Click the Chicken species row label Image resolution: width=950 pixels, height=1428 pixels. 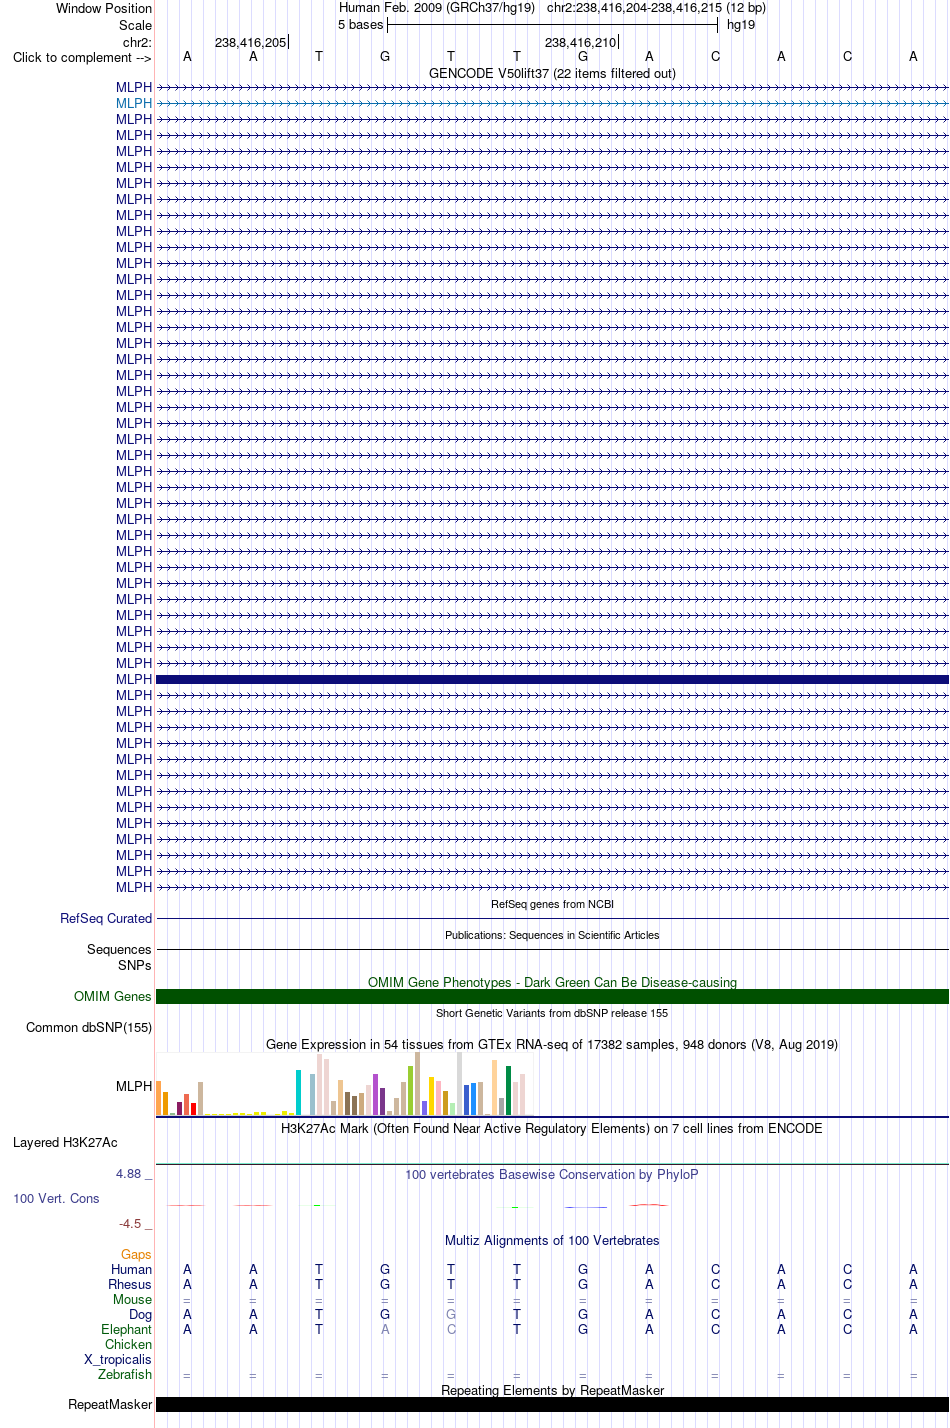(x=129, y=1344)
